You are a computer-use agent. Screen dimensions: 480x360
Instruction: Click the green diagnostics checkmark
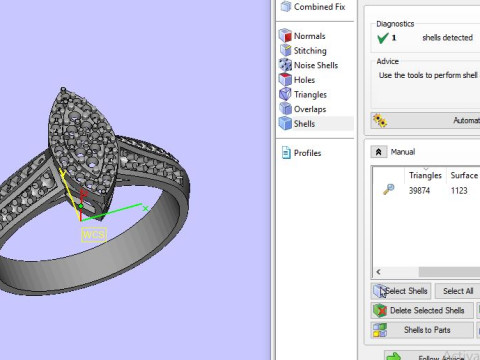coord(382,38)
